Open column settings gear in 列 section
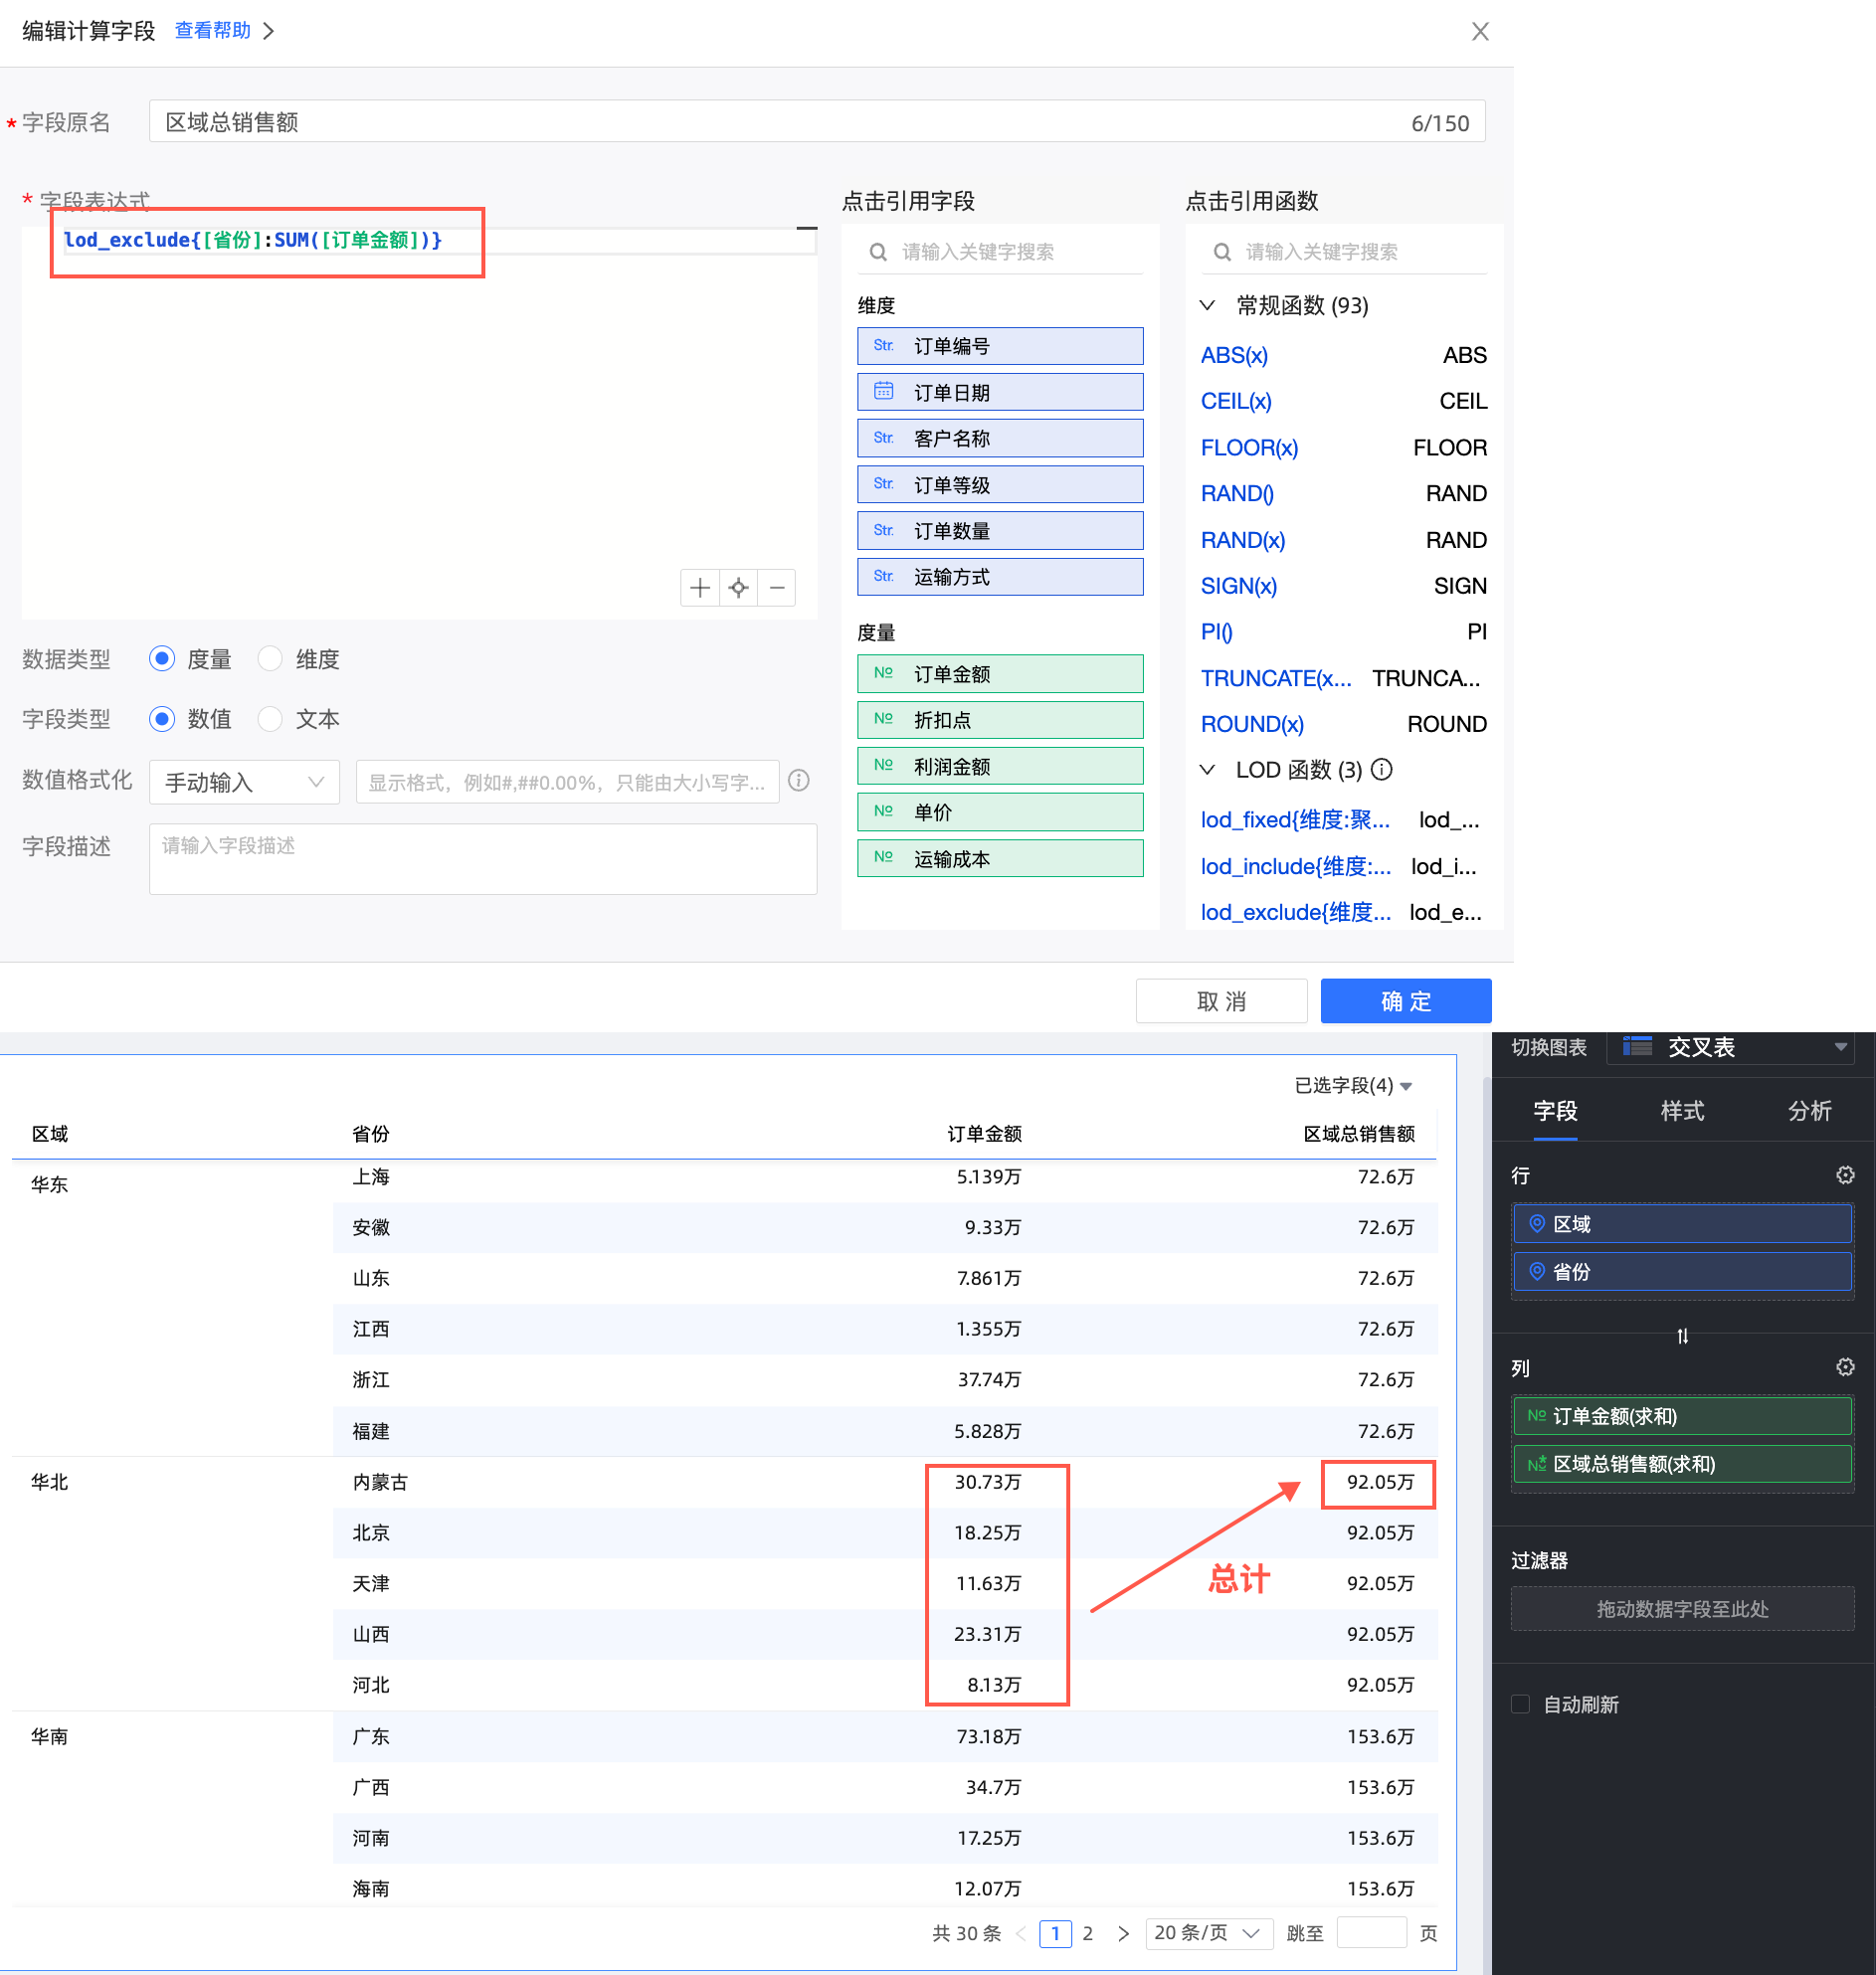The width and height of the screenshot is (1876, 1975). click(1845, 1367)
